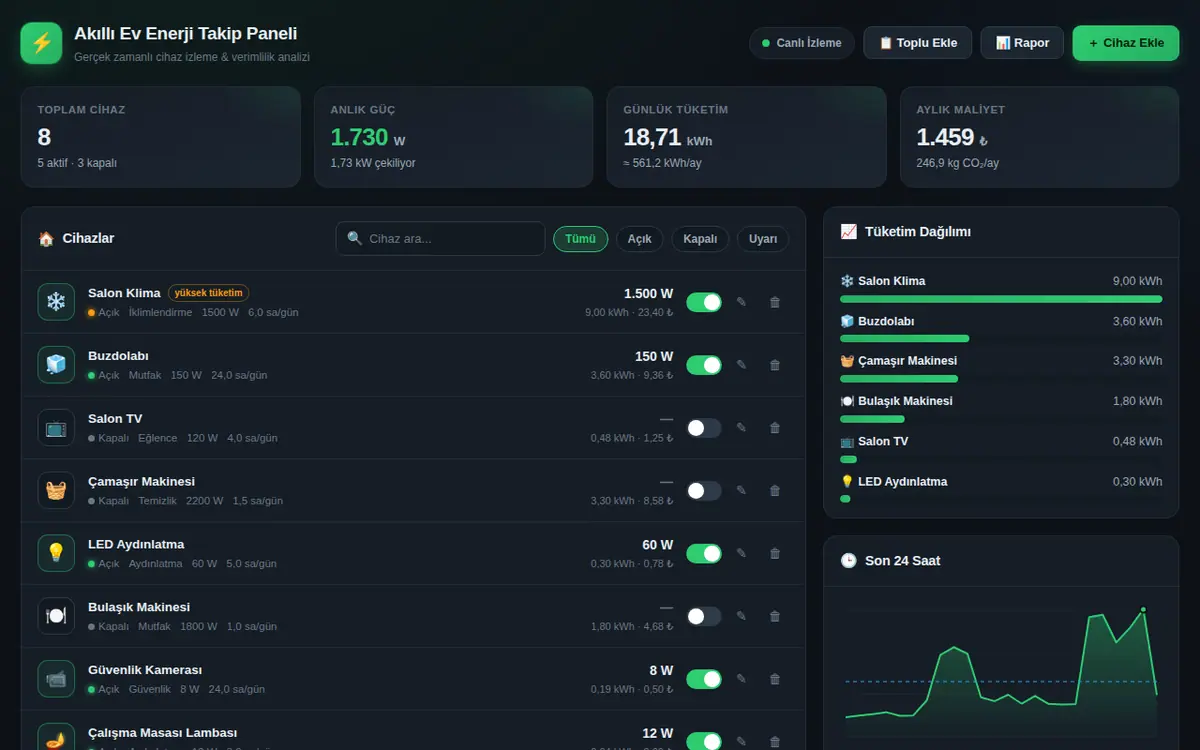Click the Canlı İzleme status pill

pos(802,43)
